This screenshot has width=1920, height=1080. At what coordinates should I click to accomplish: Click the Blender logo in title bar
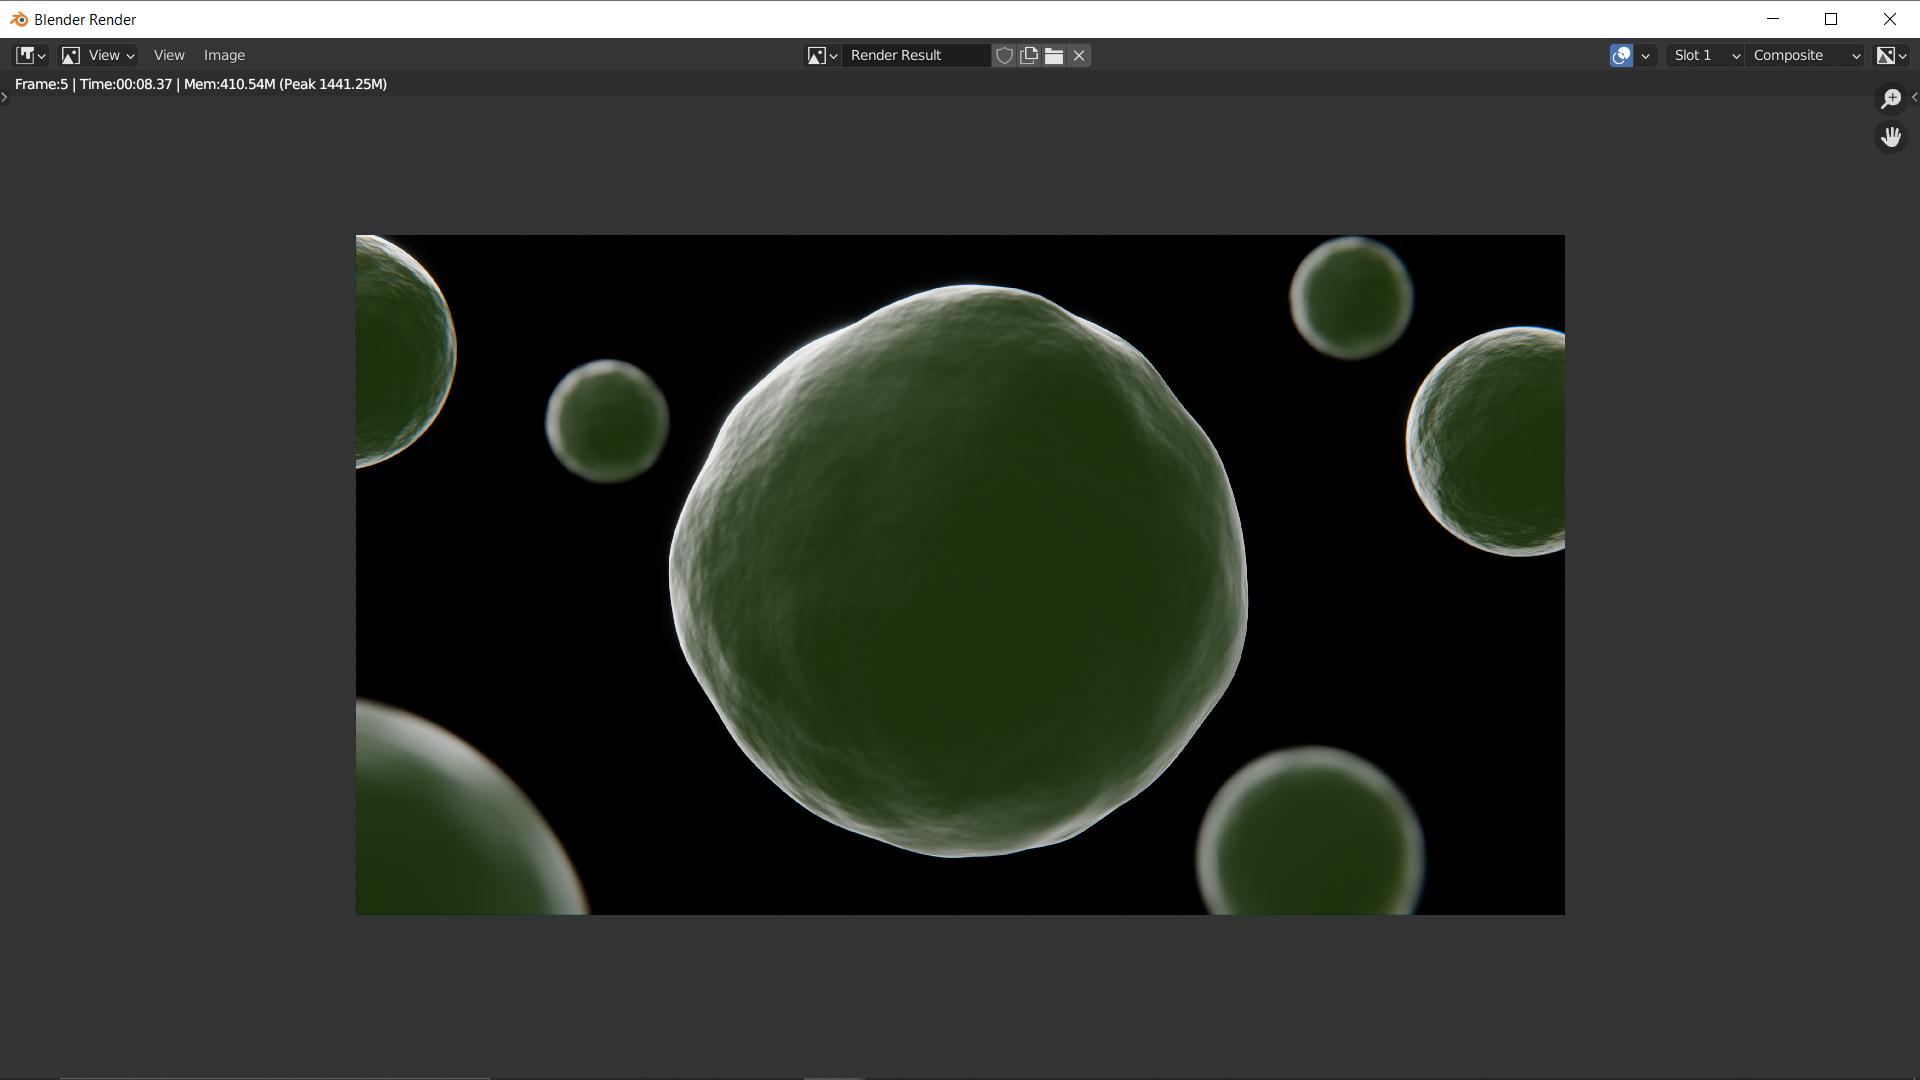coord(18,19)
